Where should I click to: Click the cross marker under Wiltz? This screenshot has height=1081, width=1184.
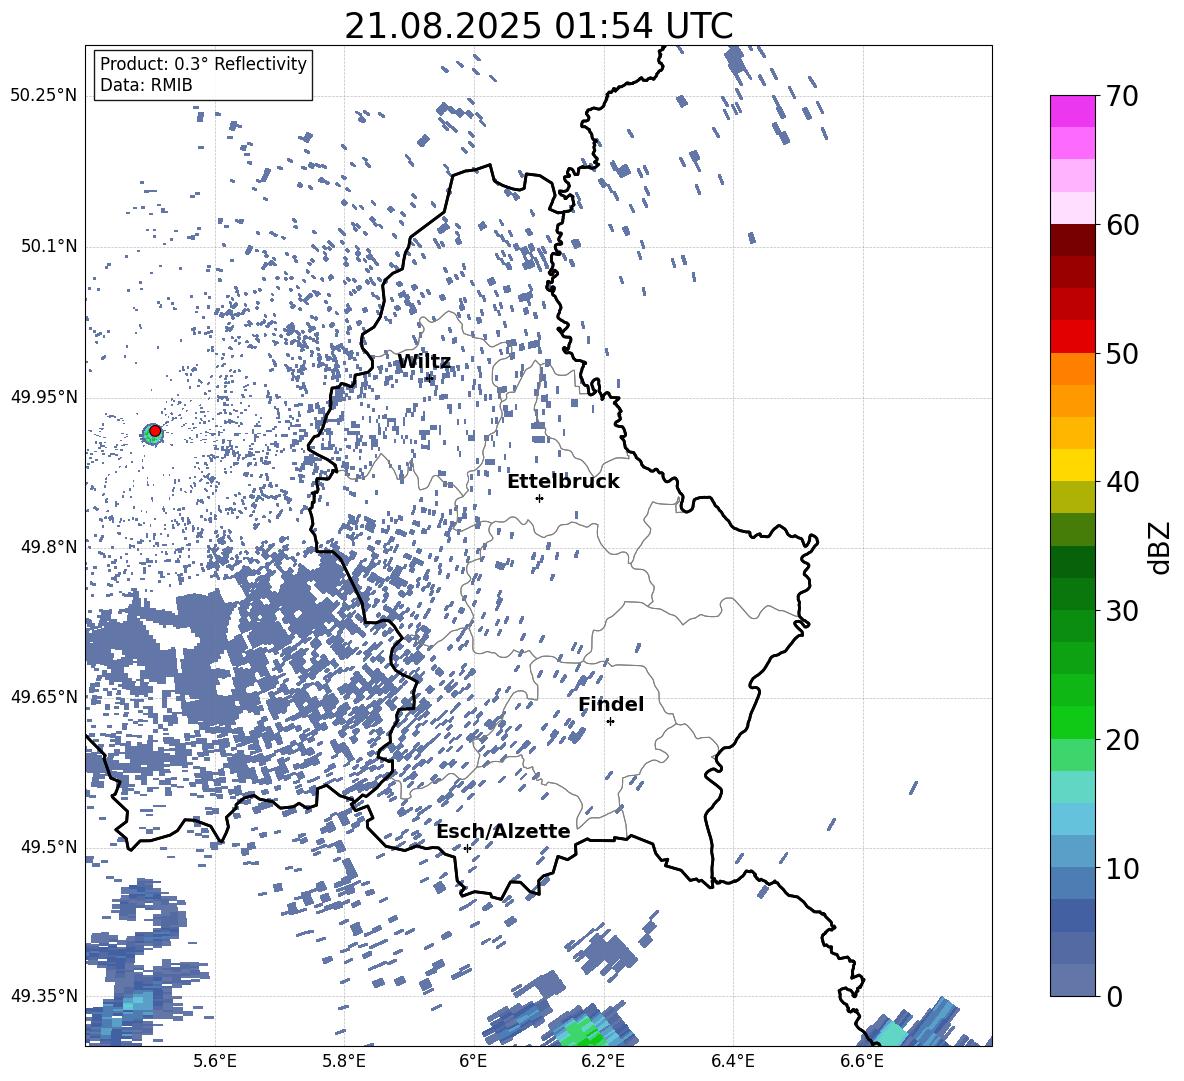tap(429, 377)
